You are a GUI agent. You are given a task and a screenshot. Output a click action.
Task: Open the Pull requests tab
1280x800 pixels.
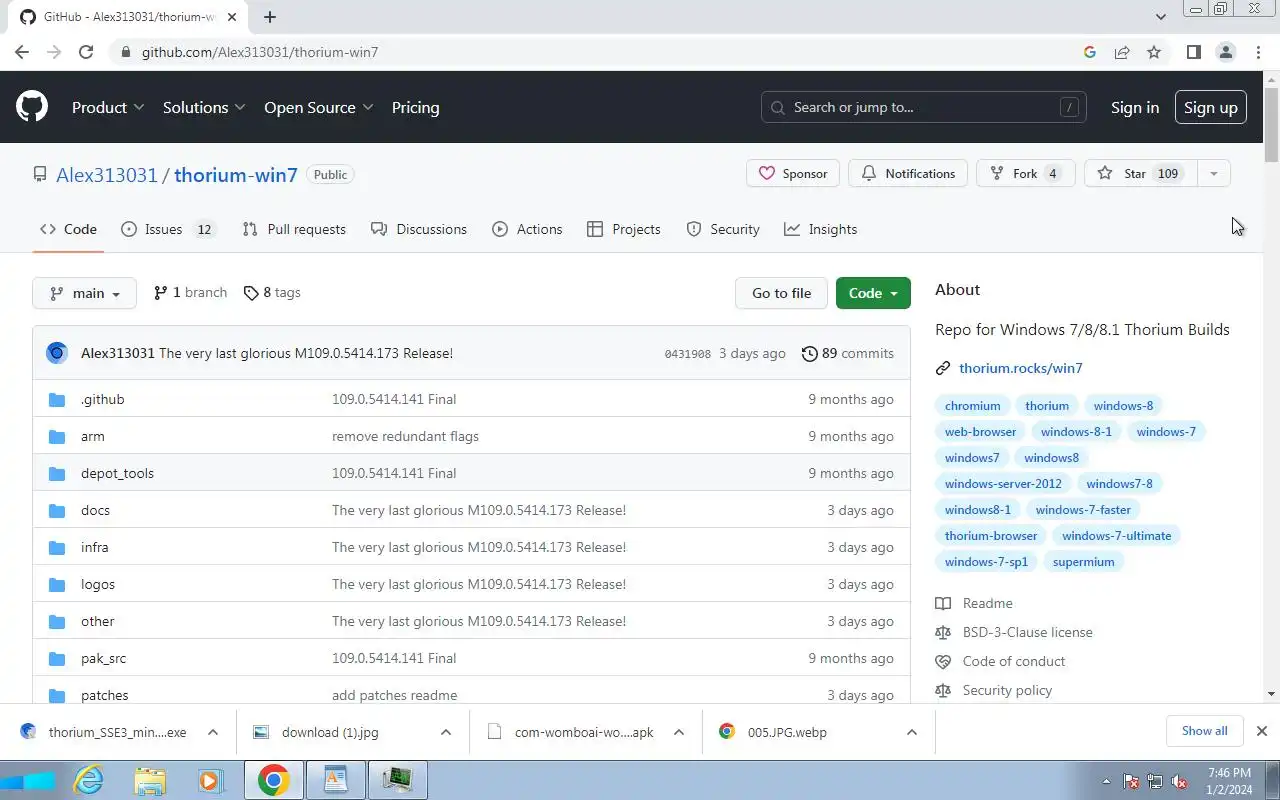[x=294, y=229]
